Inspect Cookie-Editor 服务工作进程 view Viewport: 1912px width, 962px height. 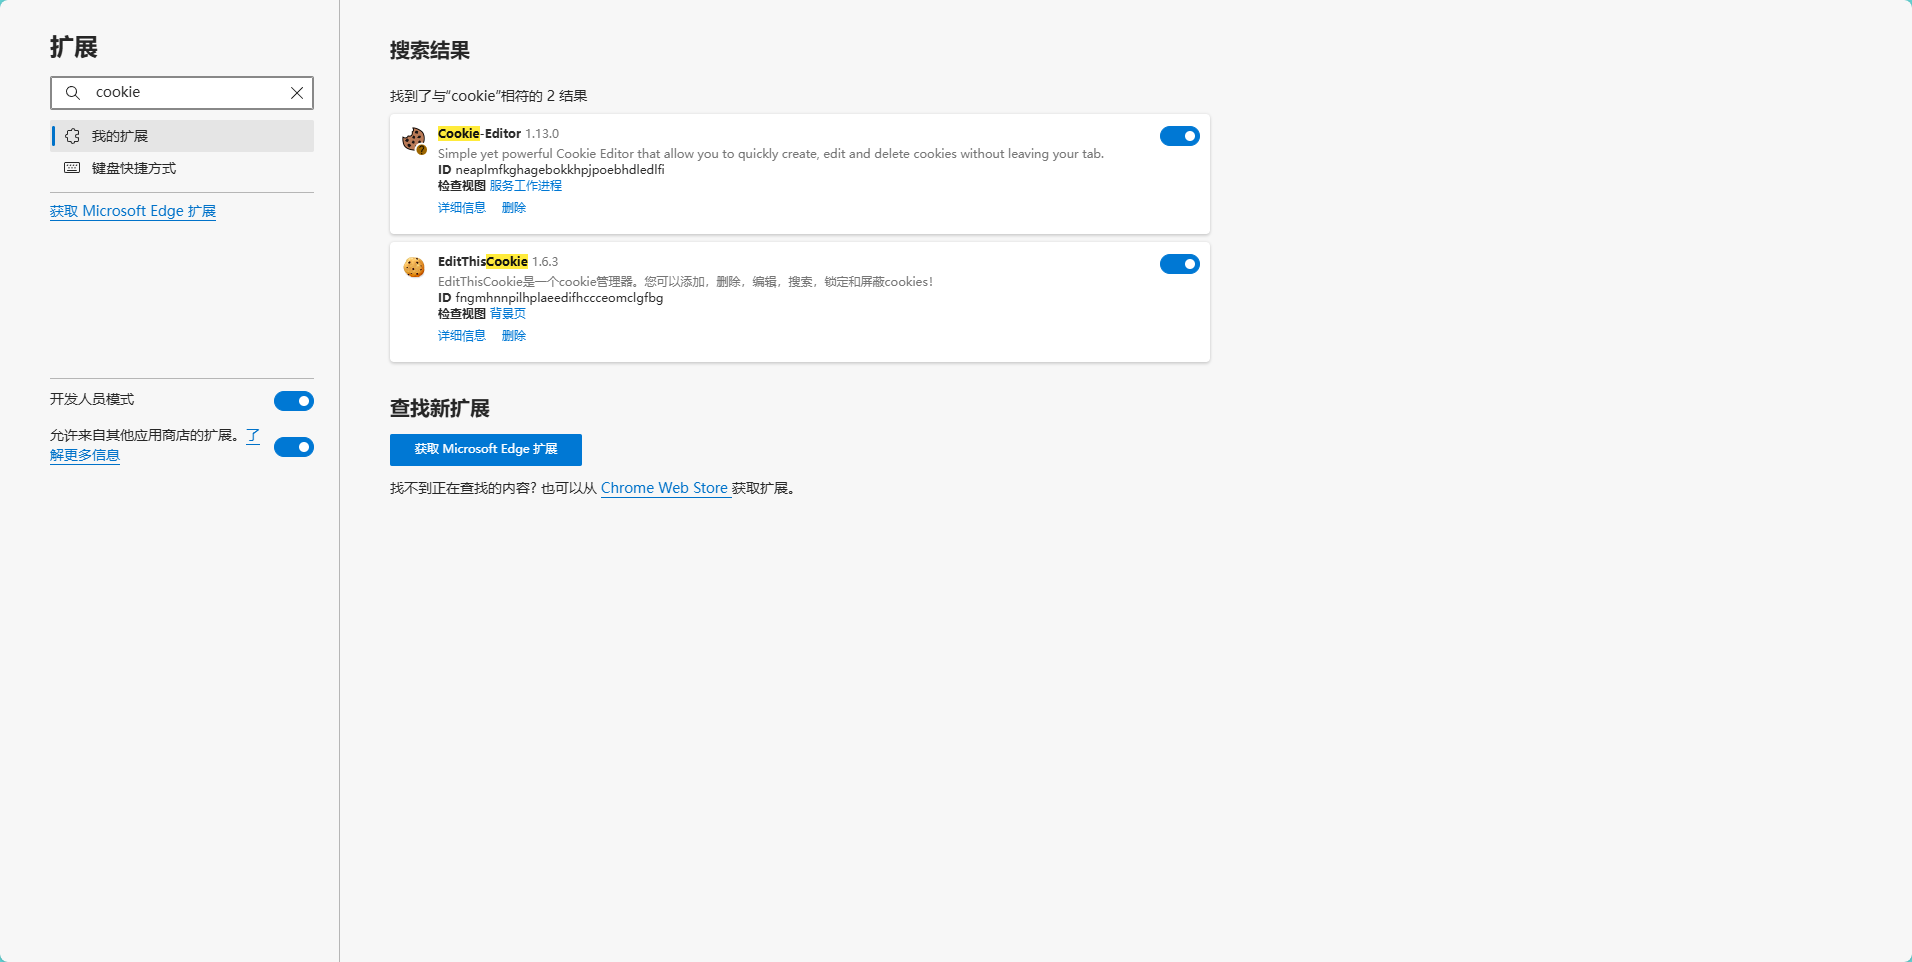pos(525,186)
